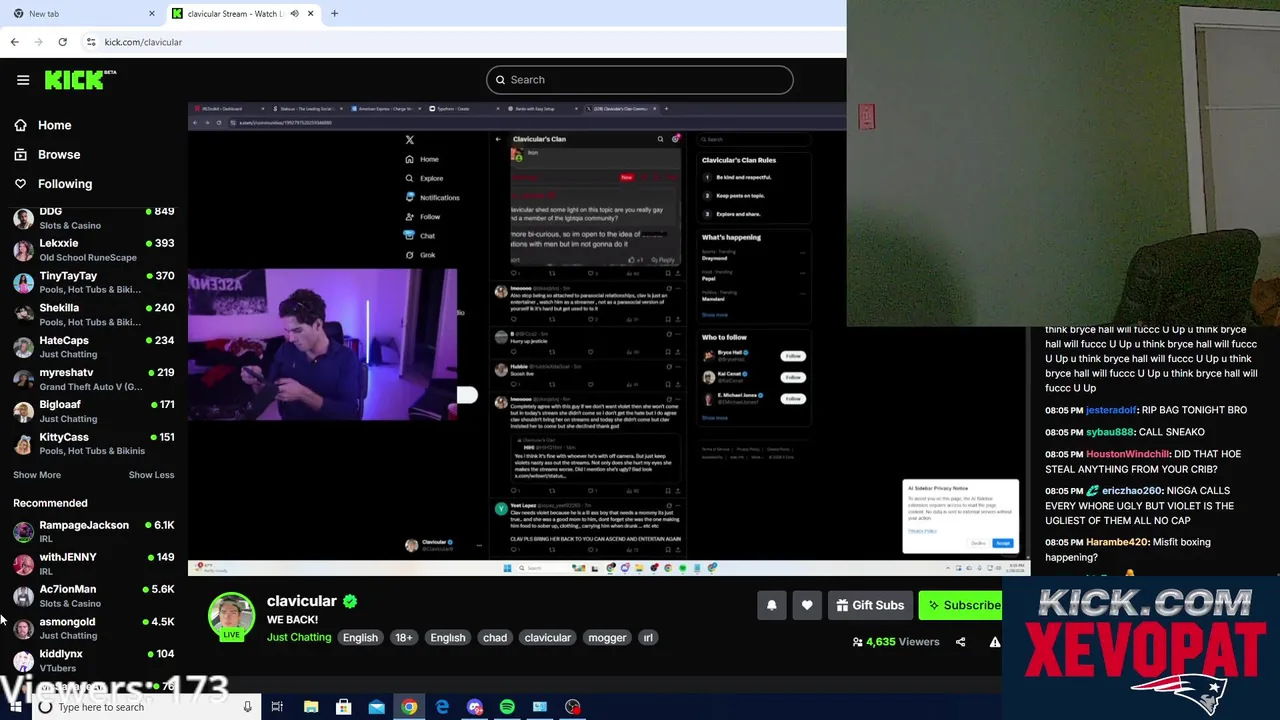Select the irl stream tag

[648, 637]
